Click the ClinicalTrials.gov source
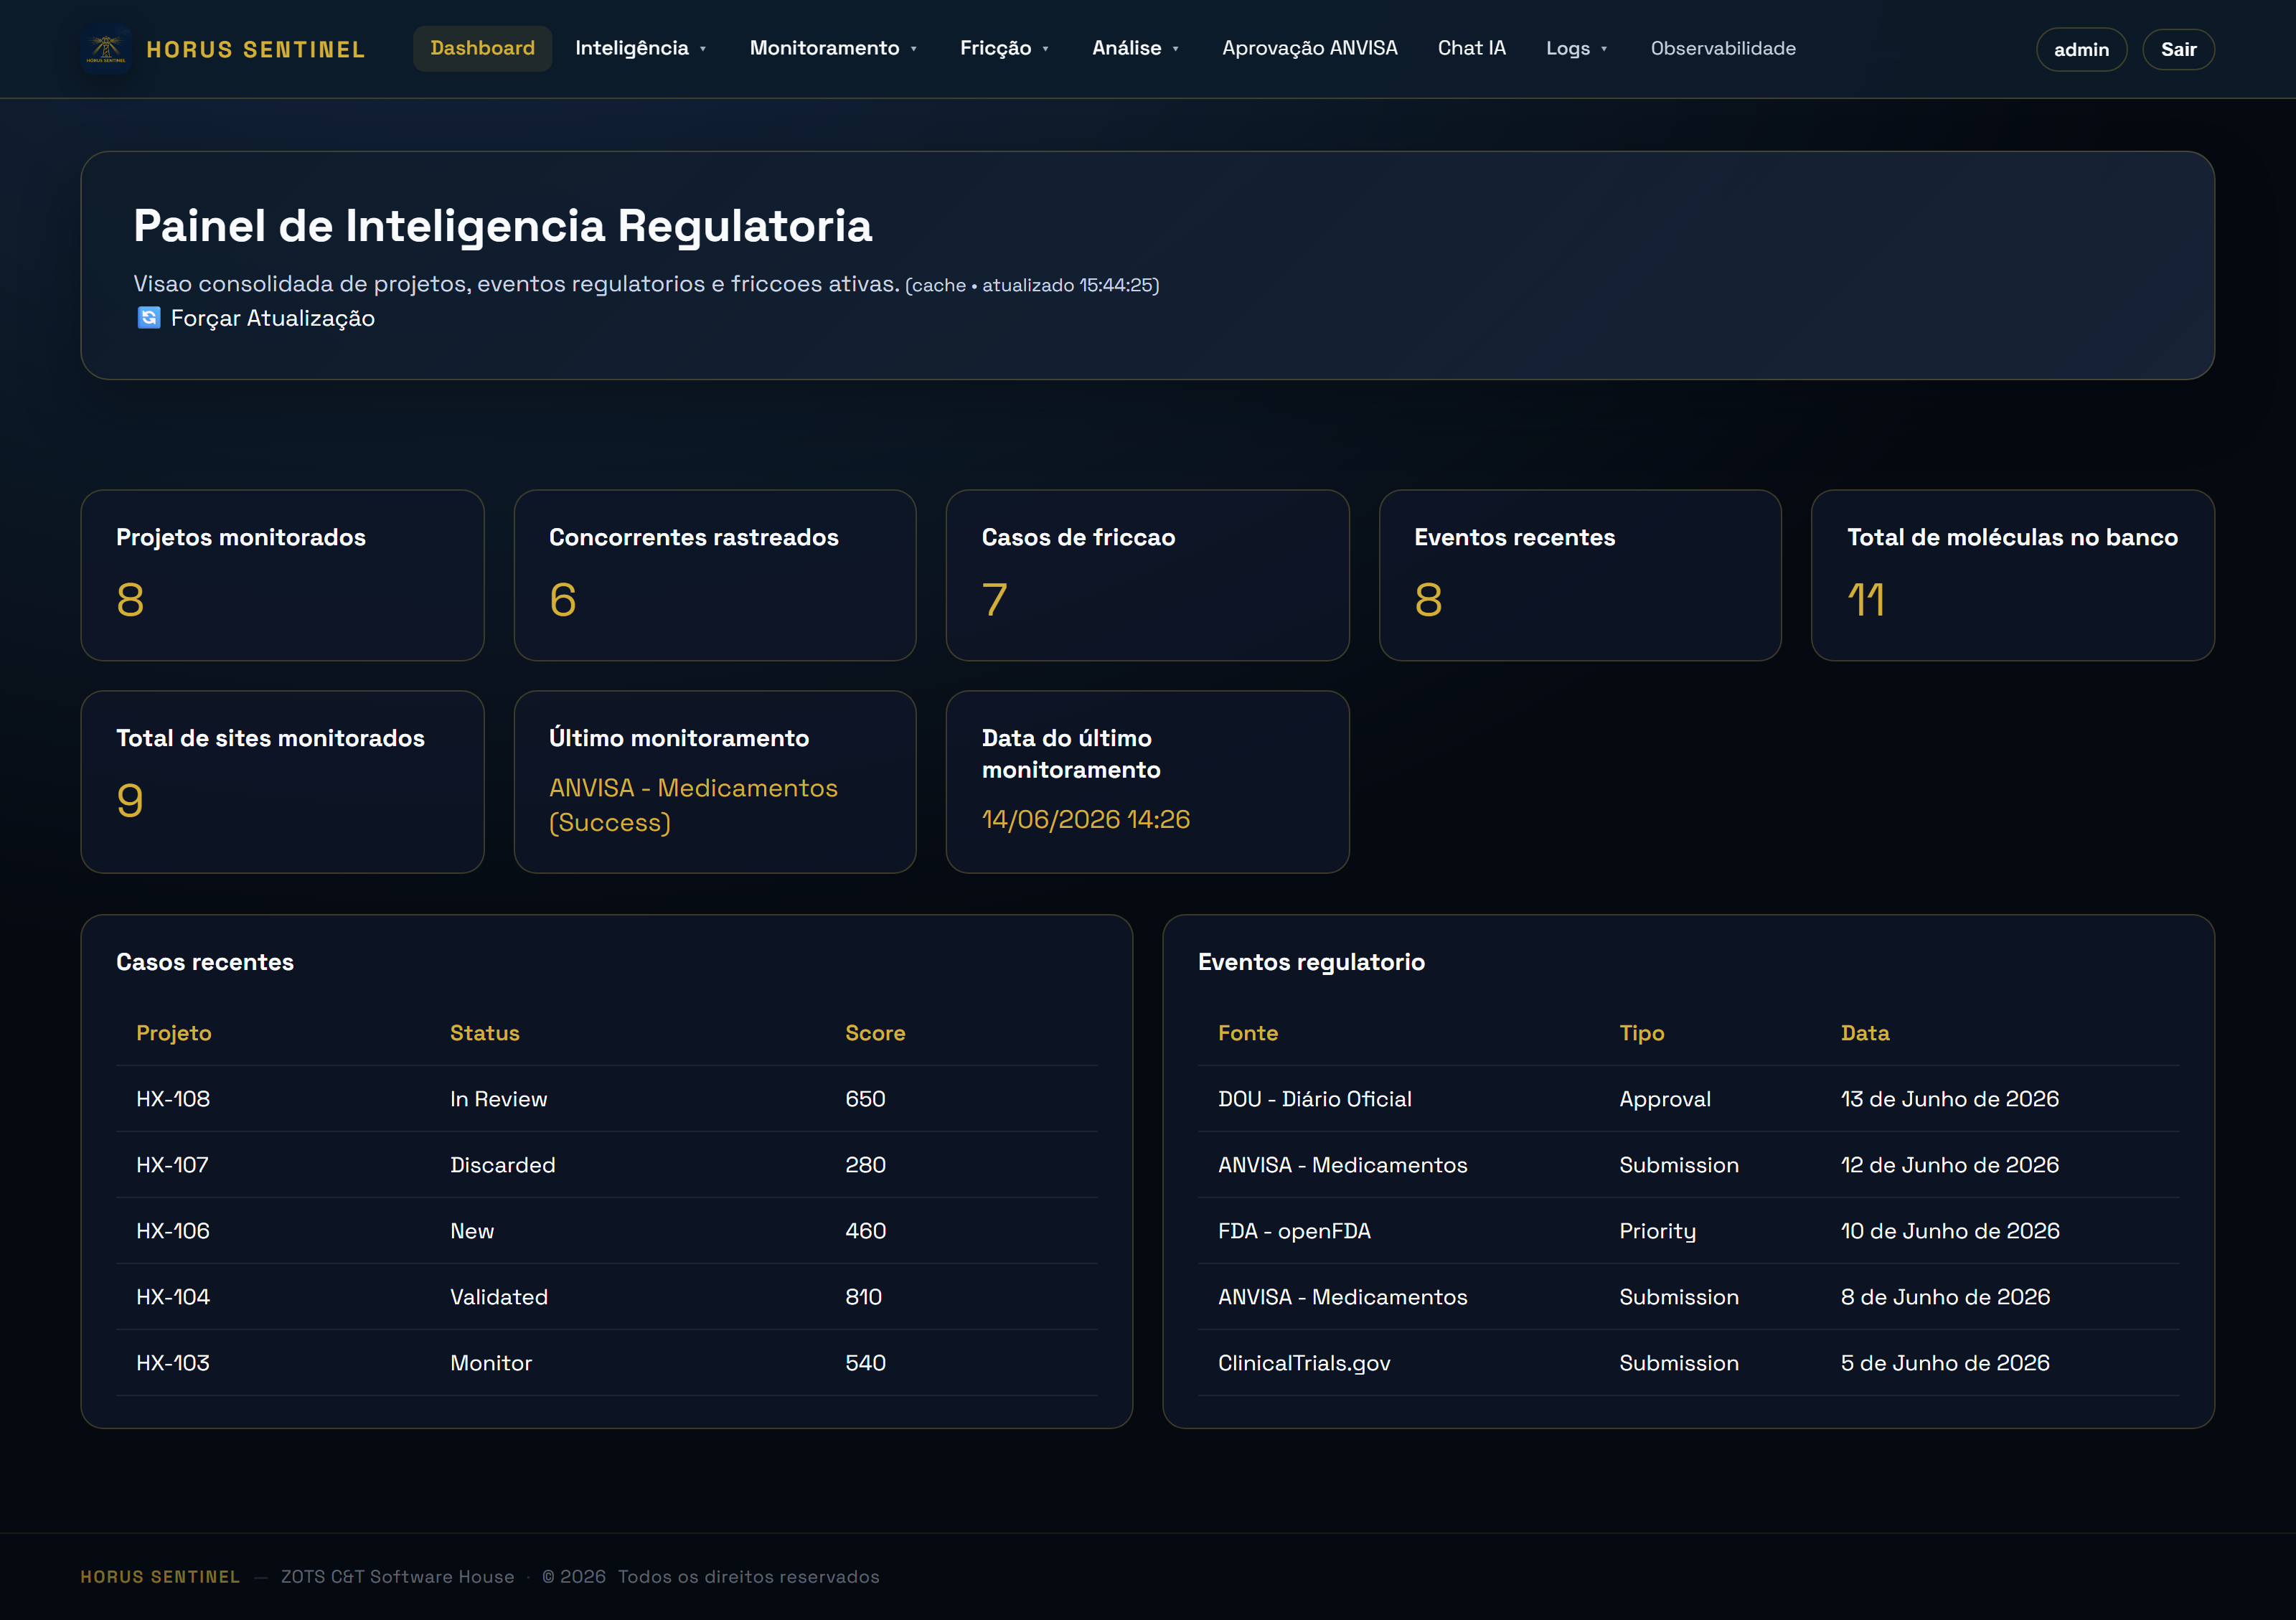 pos(1304,1363)
